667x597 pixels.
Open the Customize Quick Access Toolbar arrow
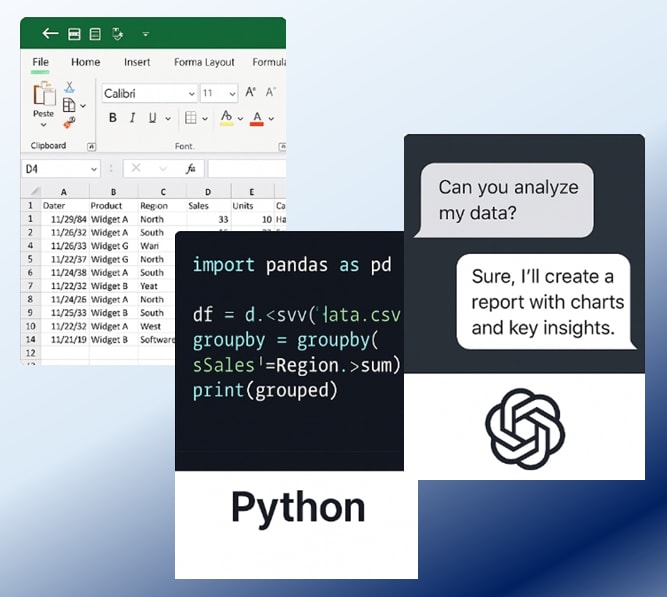145,34
